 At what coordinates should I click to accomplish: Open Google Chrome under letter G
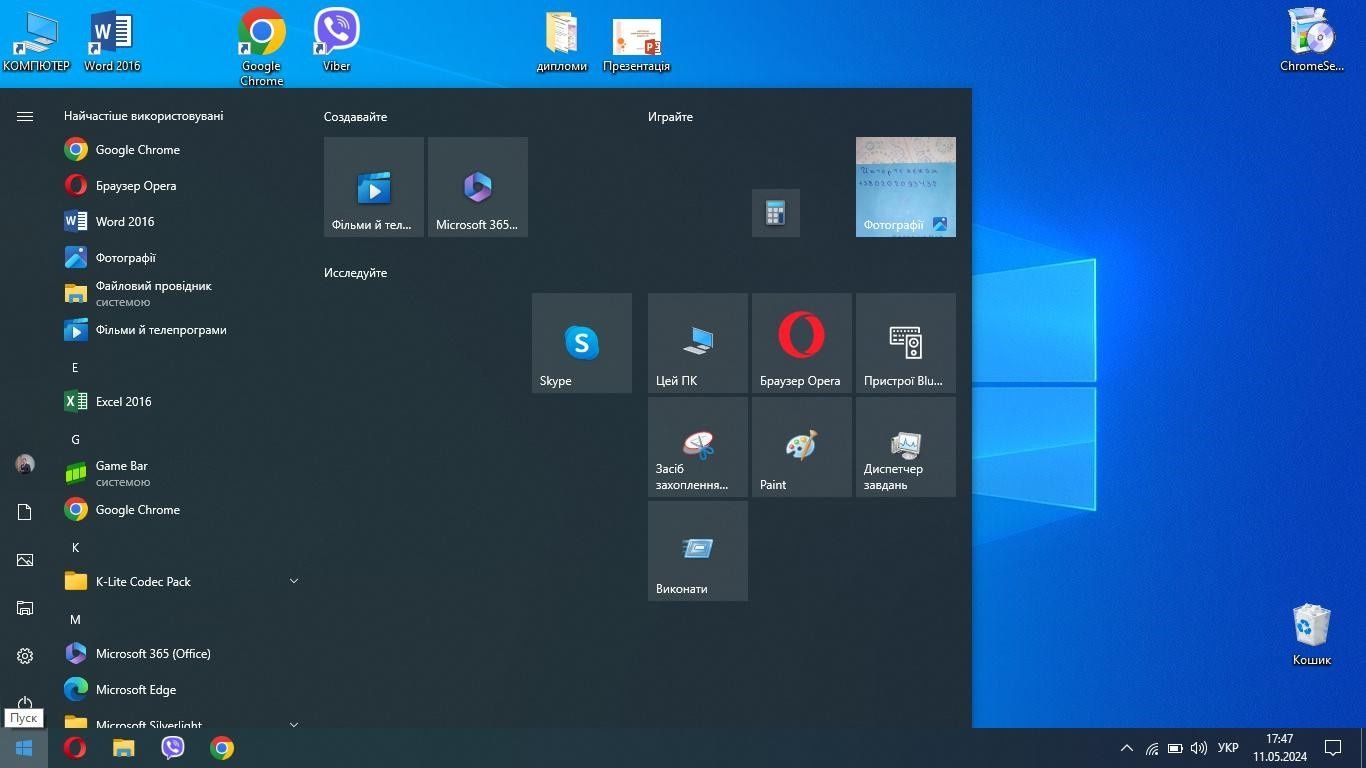[x=180, y=510]
